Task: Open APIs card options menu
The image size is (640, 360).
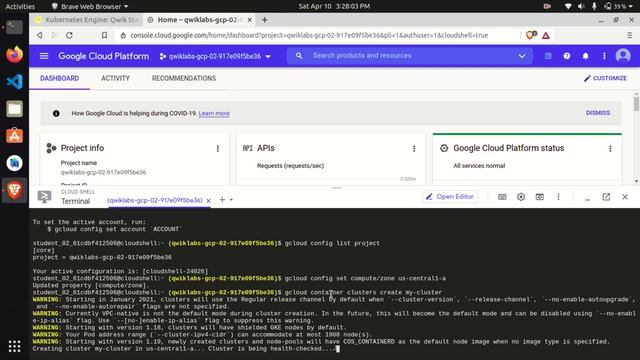Action: tap(414, 149)
